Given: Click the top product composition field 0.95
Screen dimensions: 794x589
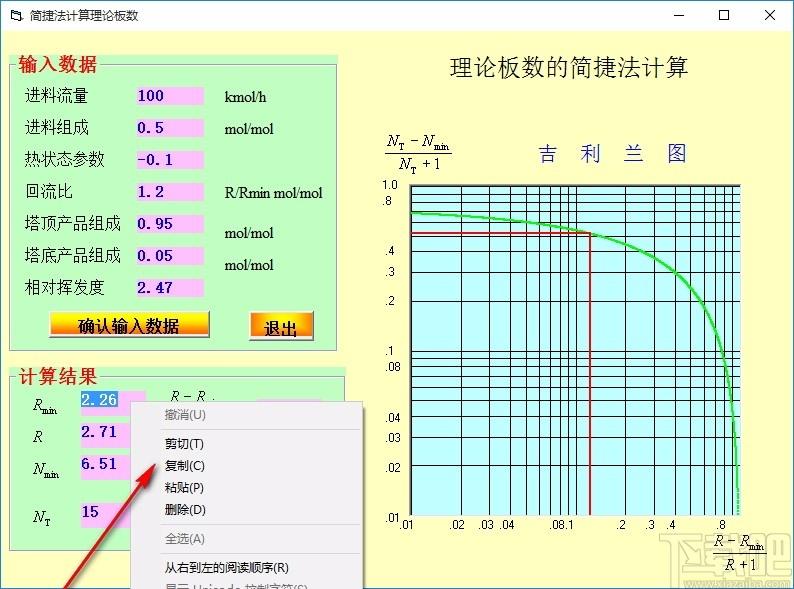Looking at the screenshot, I should coord(170,223).
